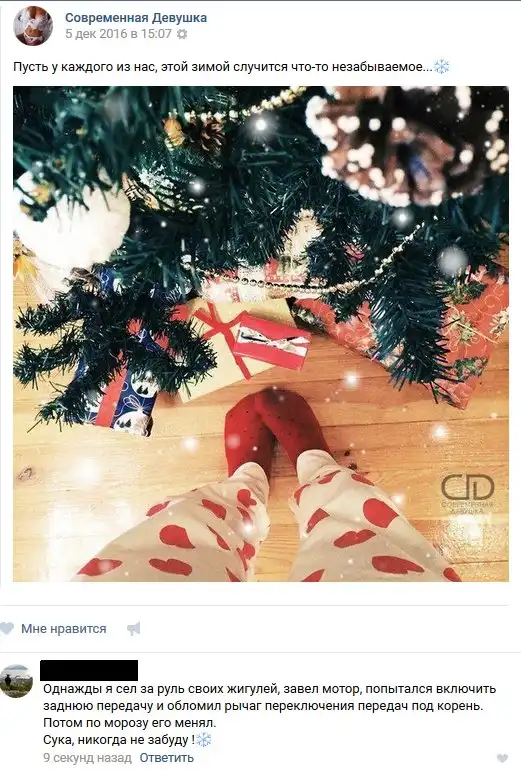This screenshot has height=773, width=521.
Task: Open the commenter's round avatar
Action: (x=16, y=681)
